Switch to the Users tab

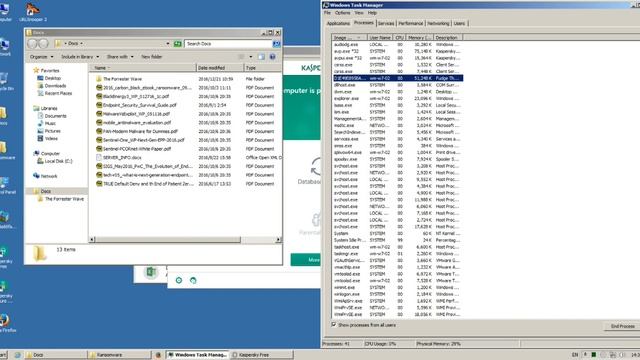(x=459, y=24)
